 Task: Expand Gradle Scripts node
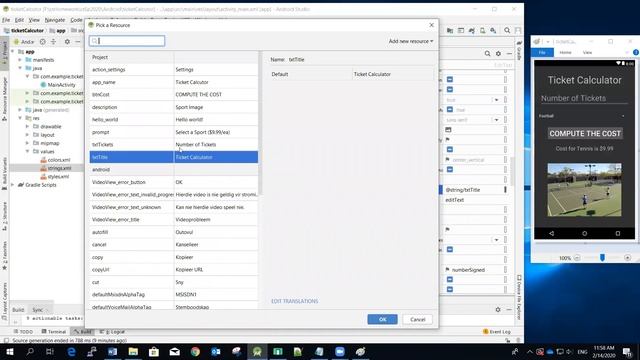pos(13,185)
